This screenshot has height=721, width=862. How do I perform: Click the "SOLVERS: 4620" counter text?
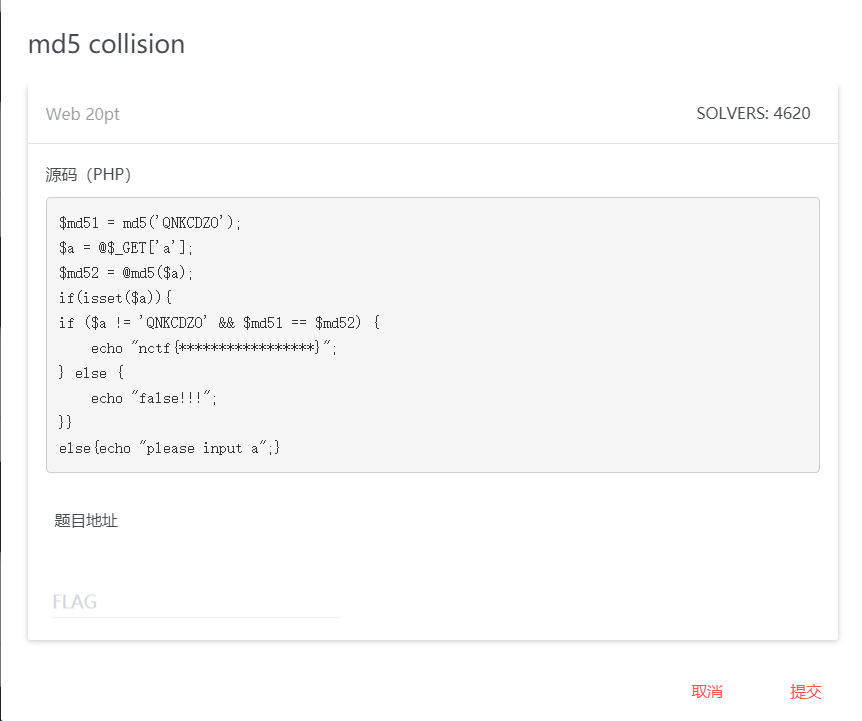753,113
